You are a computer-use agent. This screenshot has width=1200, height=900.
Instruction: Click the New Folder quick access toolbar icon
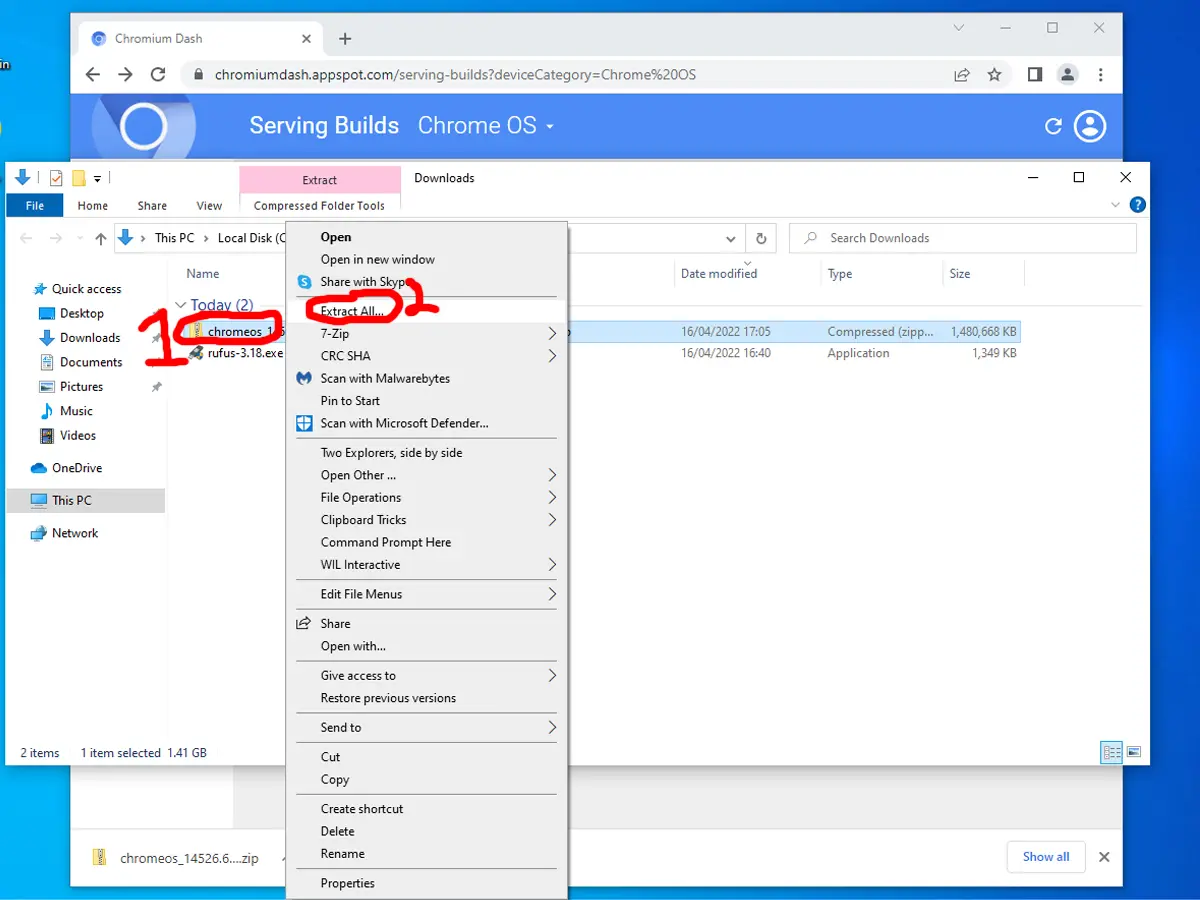[x=78, y=178]
